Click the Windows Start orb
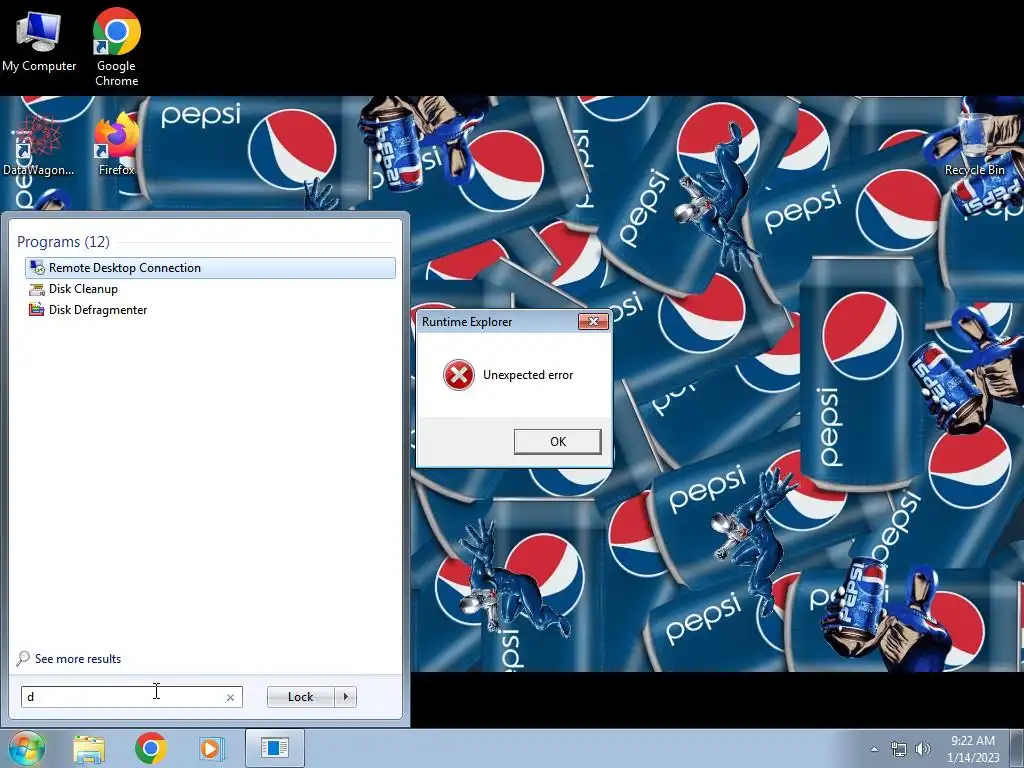 coord(25,748)
